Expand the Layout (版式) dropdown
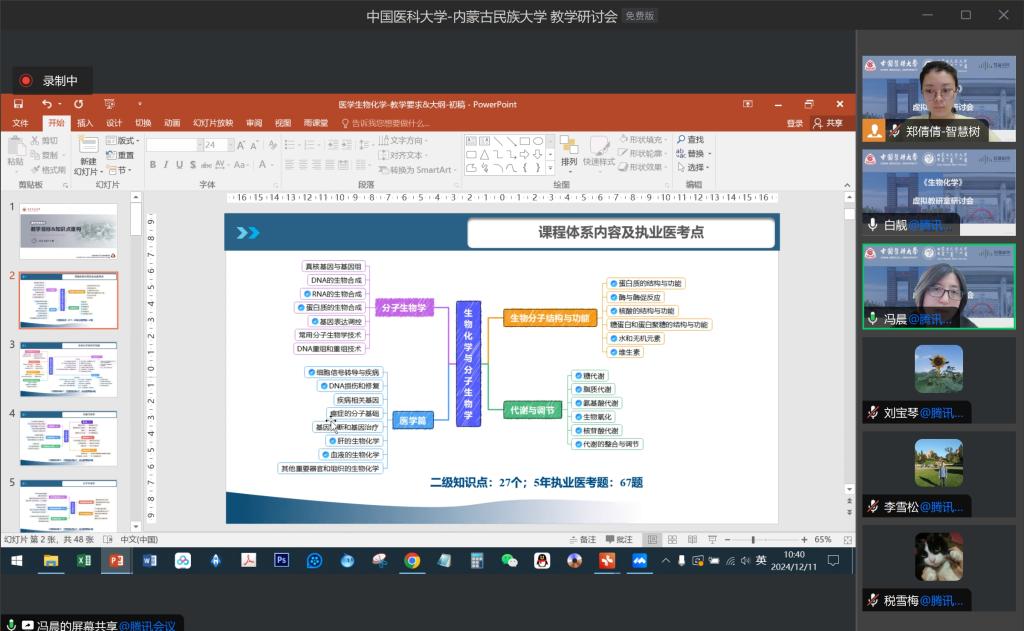This screenshot has width=1024, height=631. click(x=124, y=141)
